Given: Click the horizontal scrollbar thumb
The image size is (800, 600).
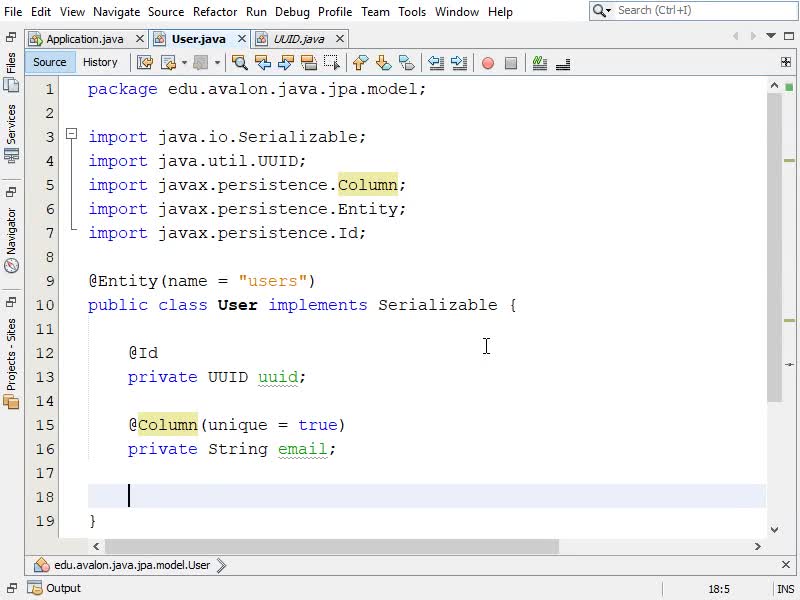Looking at the screenshot, I should pos(332,546).
